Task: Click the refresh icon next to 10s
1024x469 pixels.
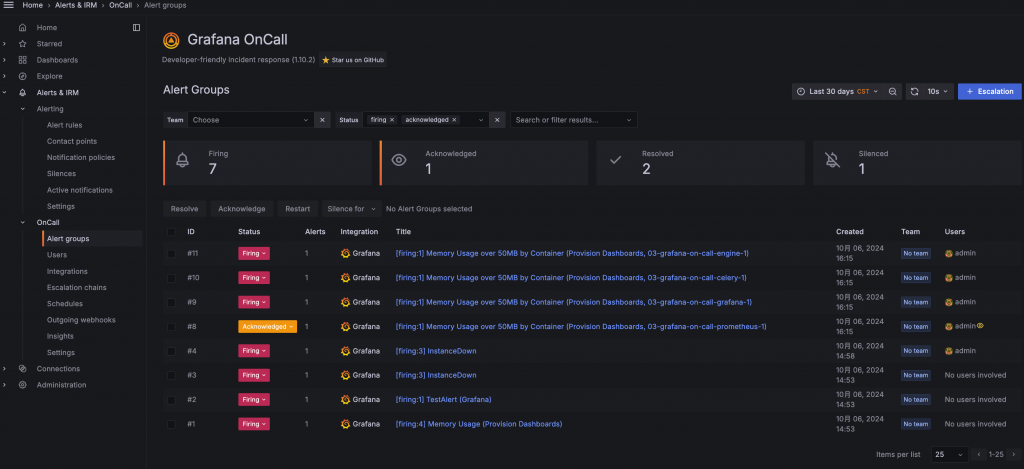Action: [915, 91]
